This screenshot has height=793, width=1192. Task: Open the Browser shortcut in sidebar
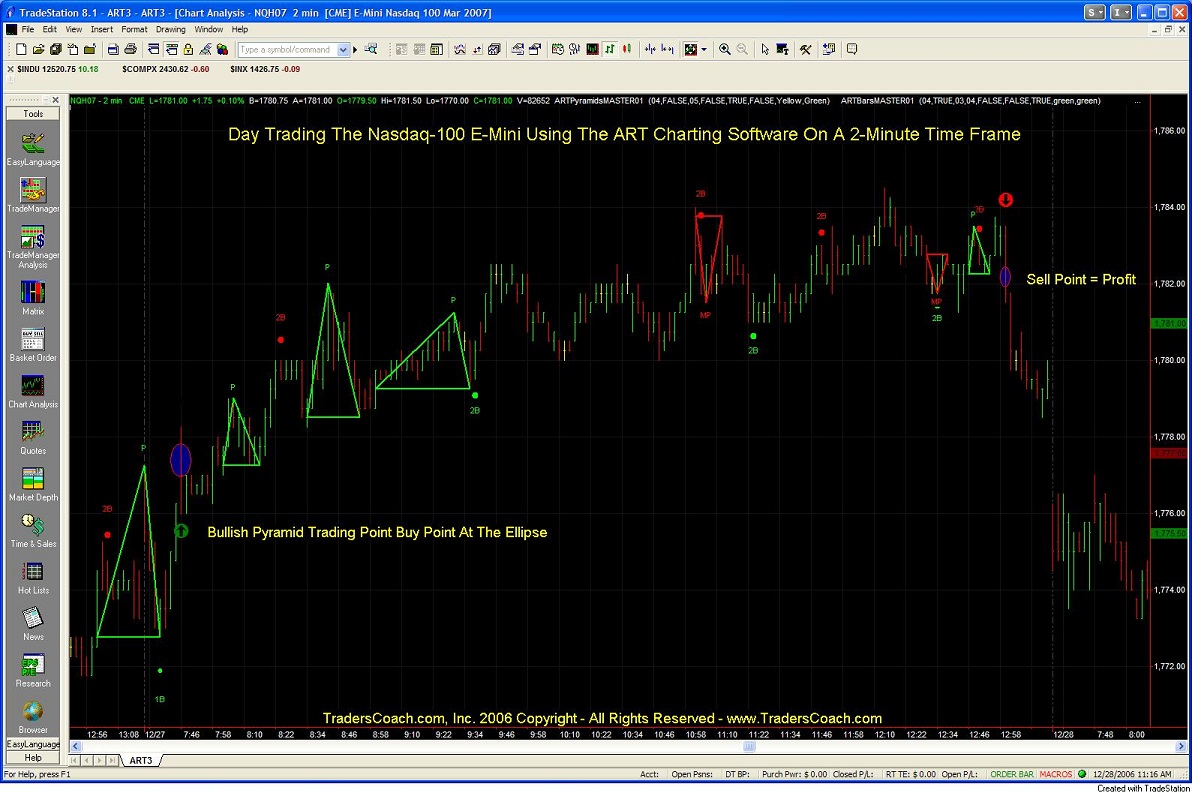(x=33, y=716)
